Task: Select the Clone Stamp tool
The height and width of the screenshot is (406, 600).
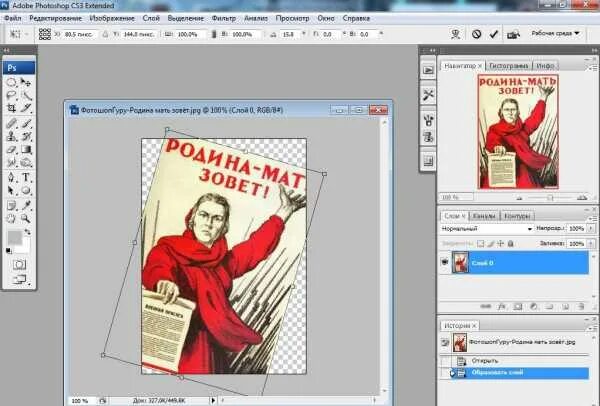Action: pyautogui.click(x=11, y=136)
